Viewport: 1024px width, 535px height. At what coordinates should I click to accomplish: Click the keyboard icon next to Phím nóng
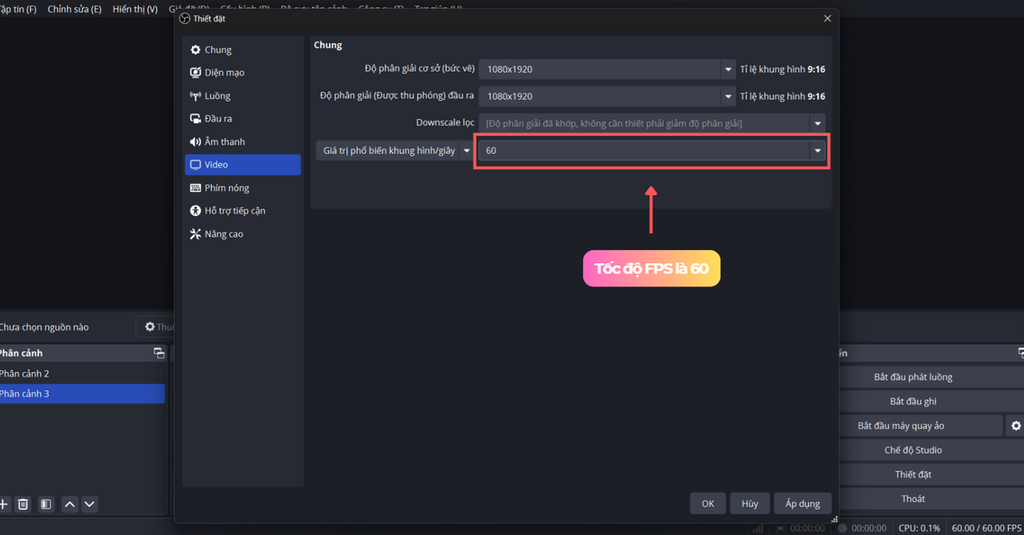tap(195, 188)
